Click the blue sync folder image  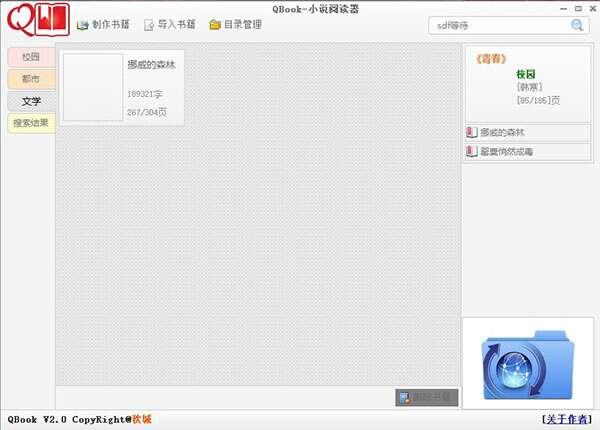click(x=528, y=363)
